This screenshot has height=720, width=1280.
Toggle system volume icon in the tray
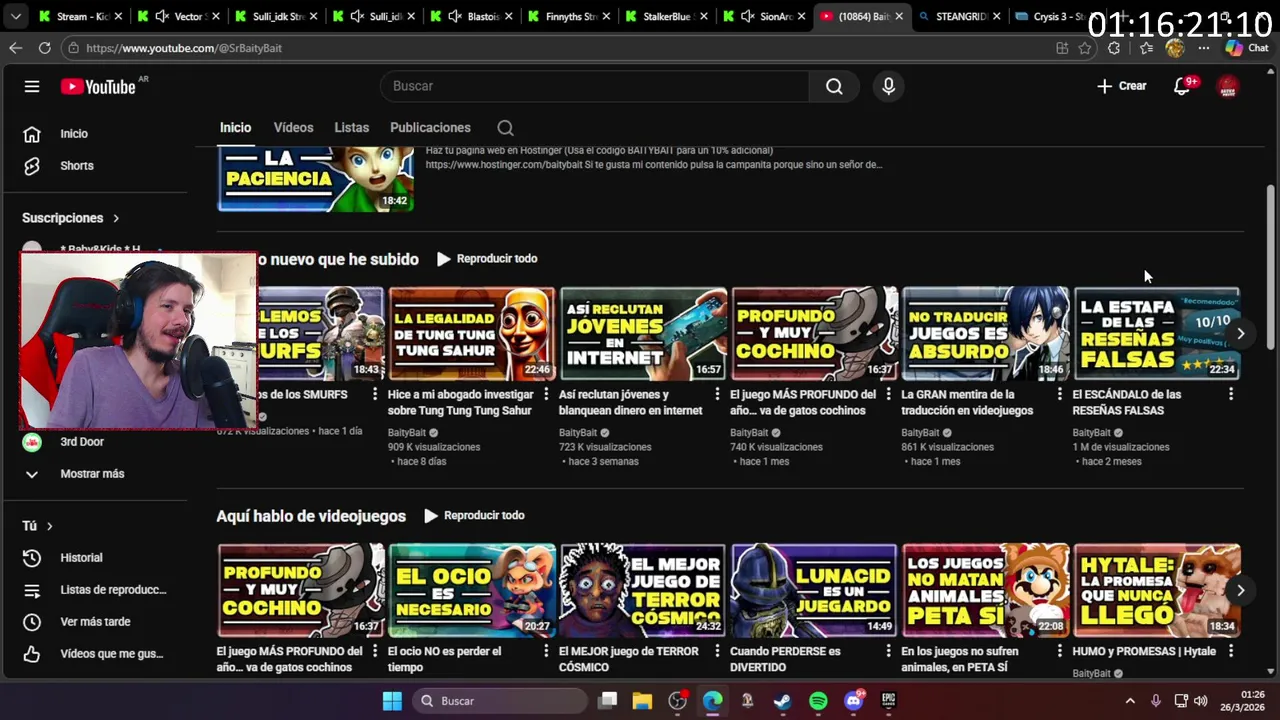(x=1201, y=701)
